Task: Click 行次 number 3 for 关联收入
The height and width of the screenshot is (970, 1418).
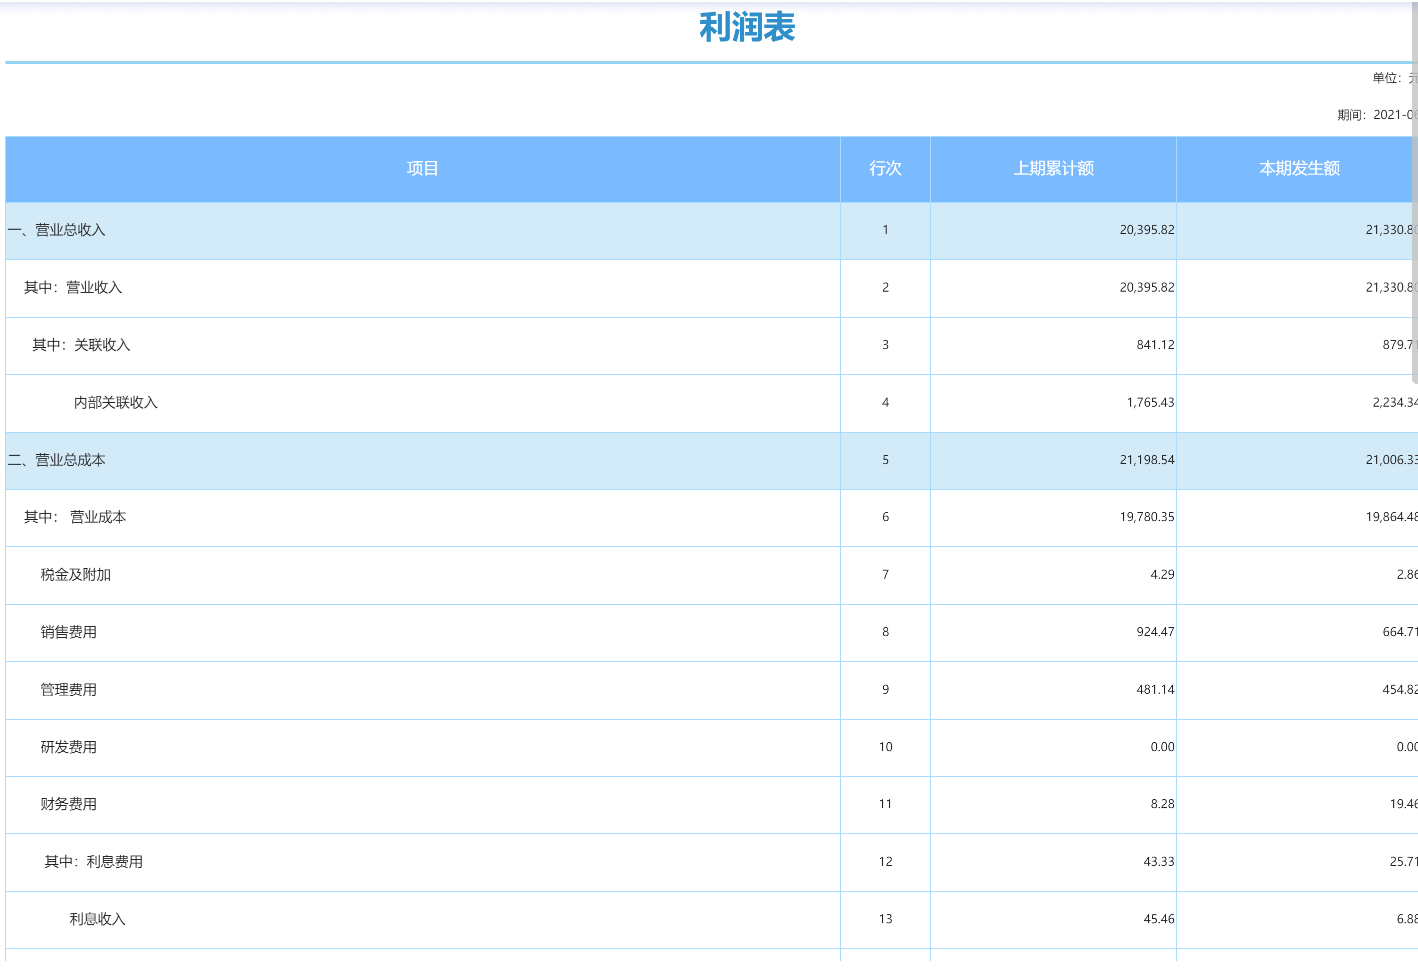Action: (x=885, y=345)
